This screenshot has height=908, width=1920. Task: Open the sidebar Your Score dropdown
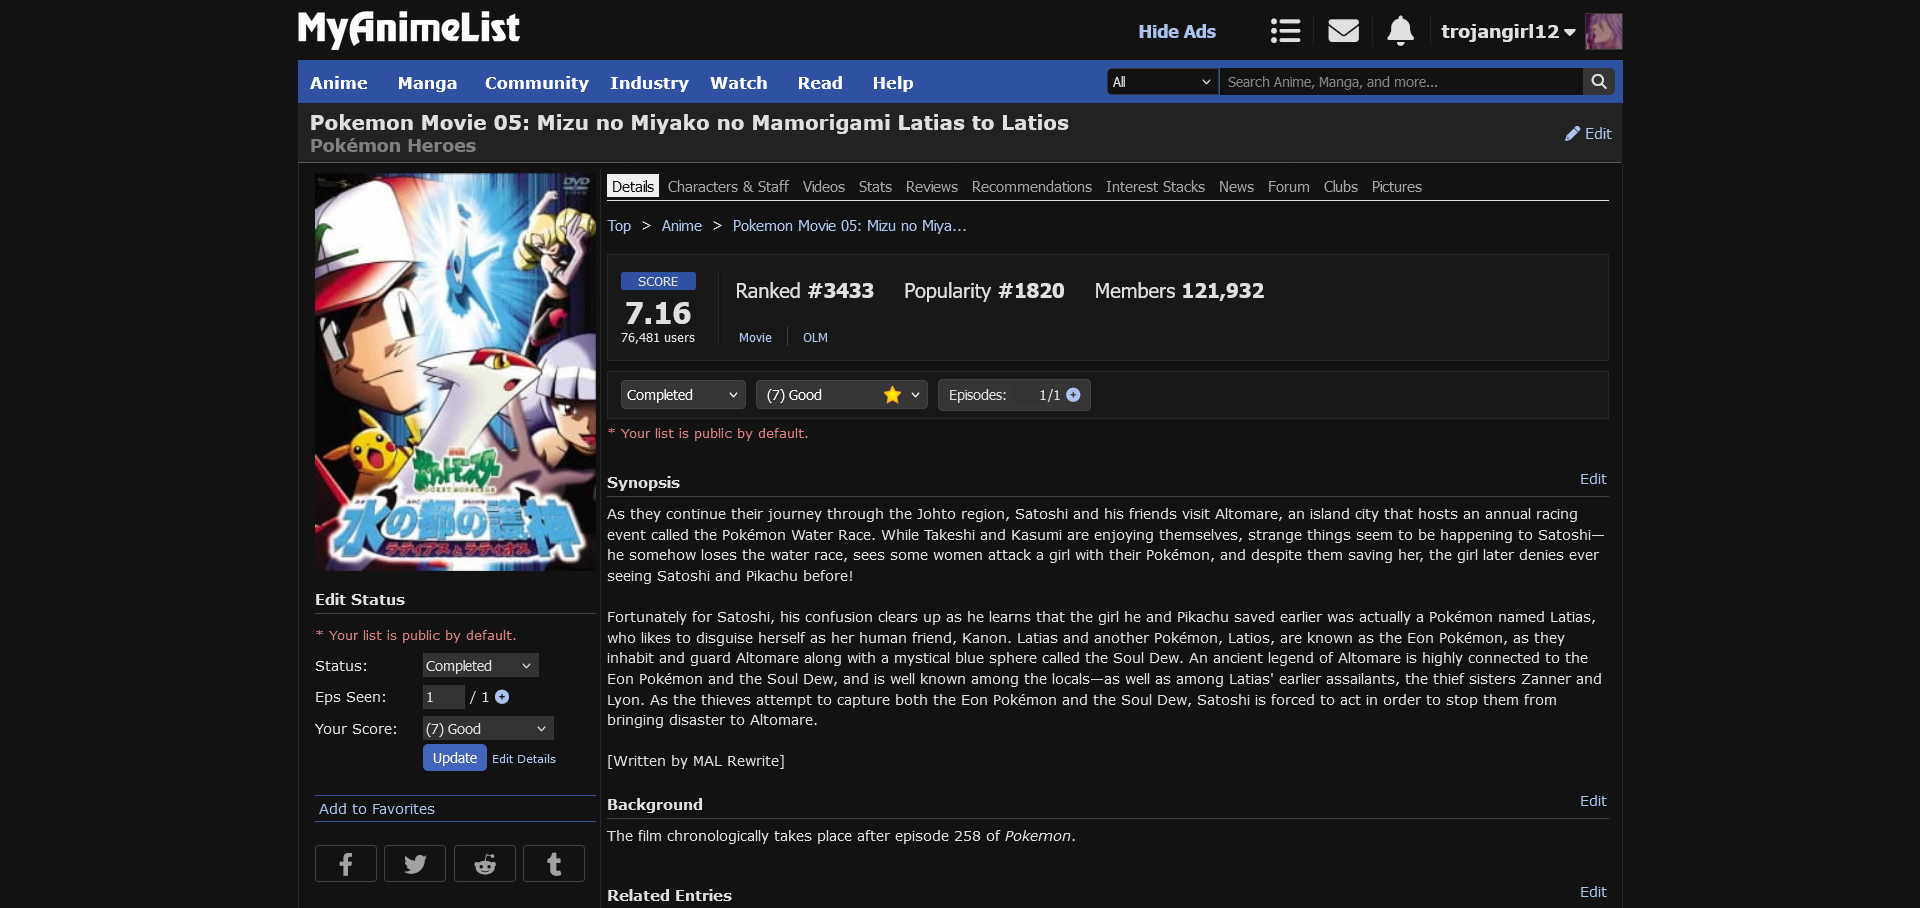(x=488, y=729)
